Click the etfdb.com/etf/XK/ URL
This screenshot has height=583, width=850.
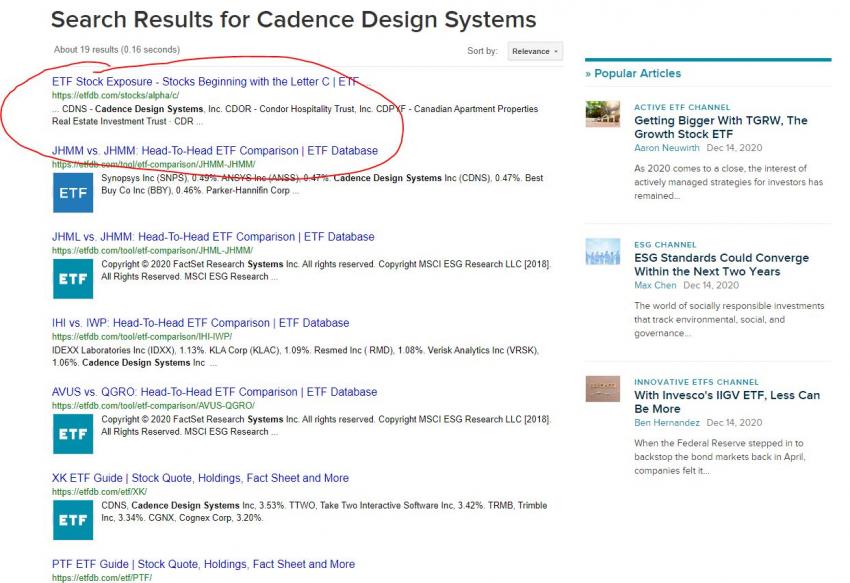point(100,492)
